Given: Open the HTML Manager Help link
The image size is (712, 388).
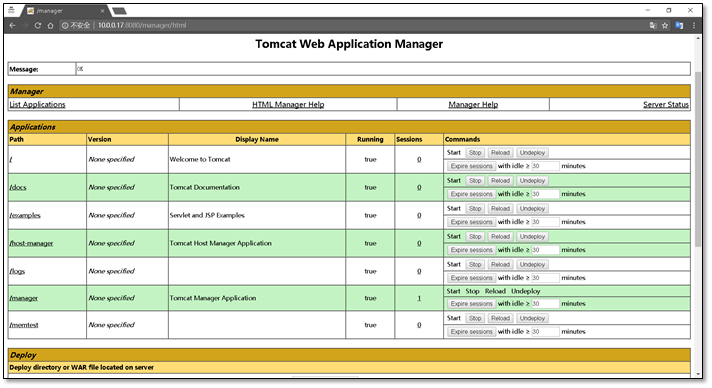Looking at the screenshot, I should coord(288,104).
